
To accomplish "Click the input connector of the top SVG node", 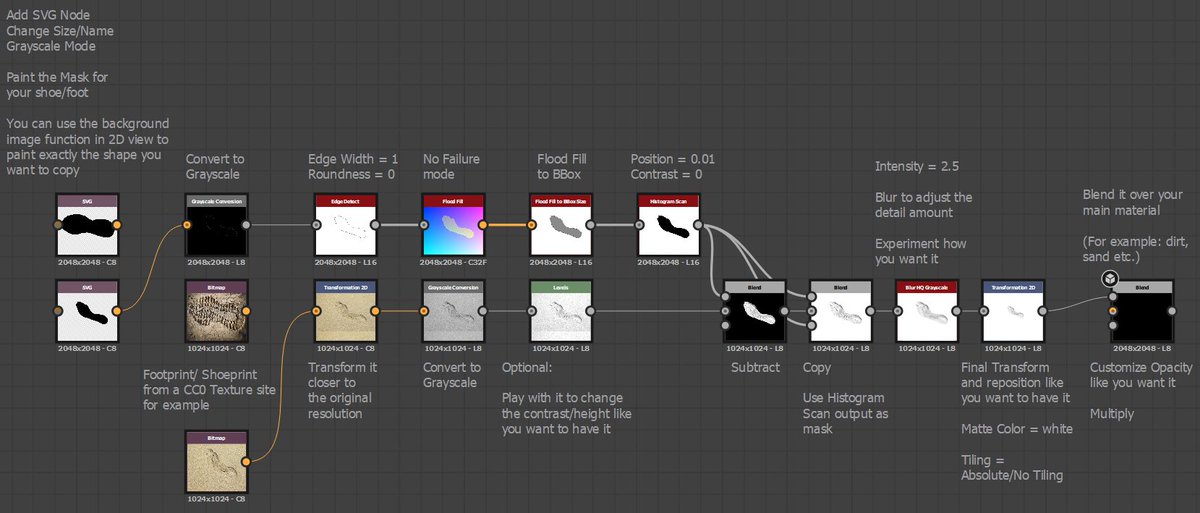I will pyautogui.click(x=56, y=225).
